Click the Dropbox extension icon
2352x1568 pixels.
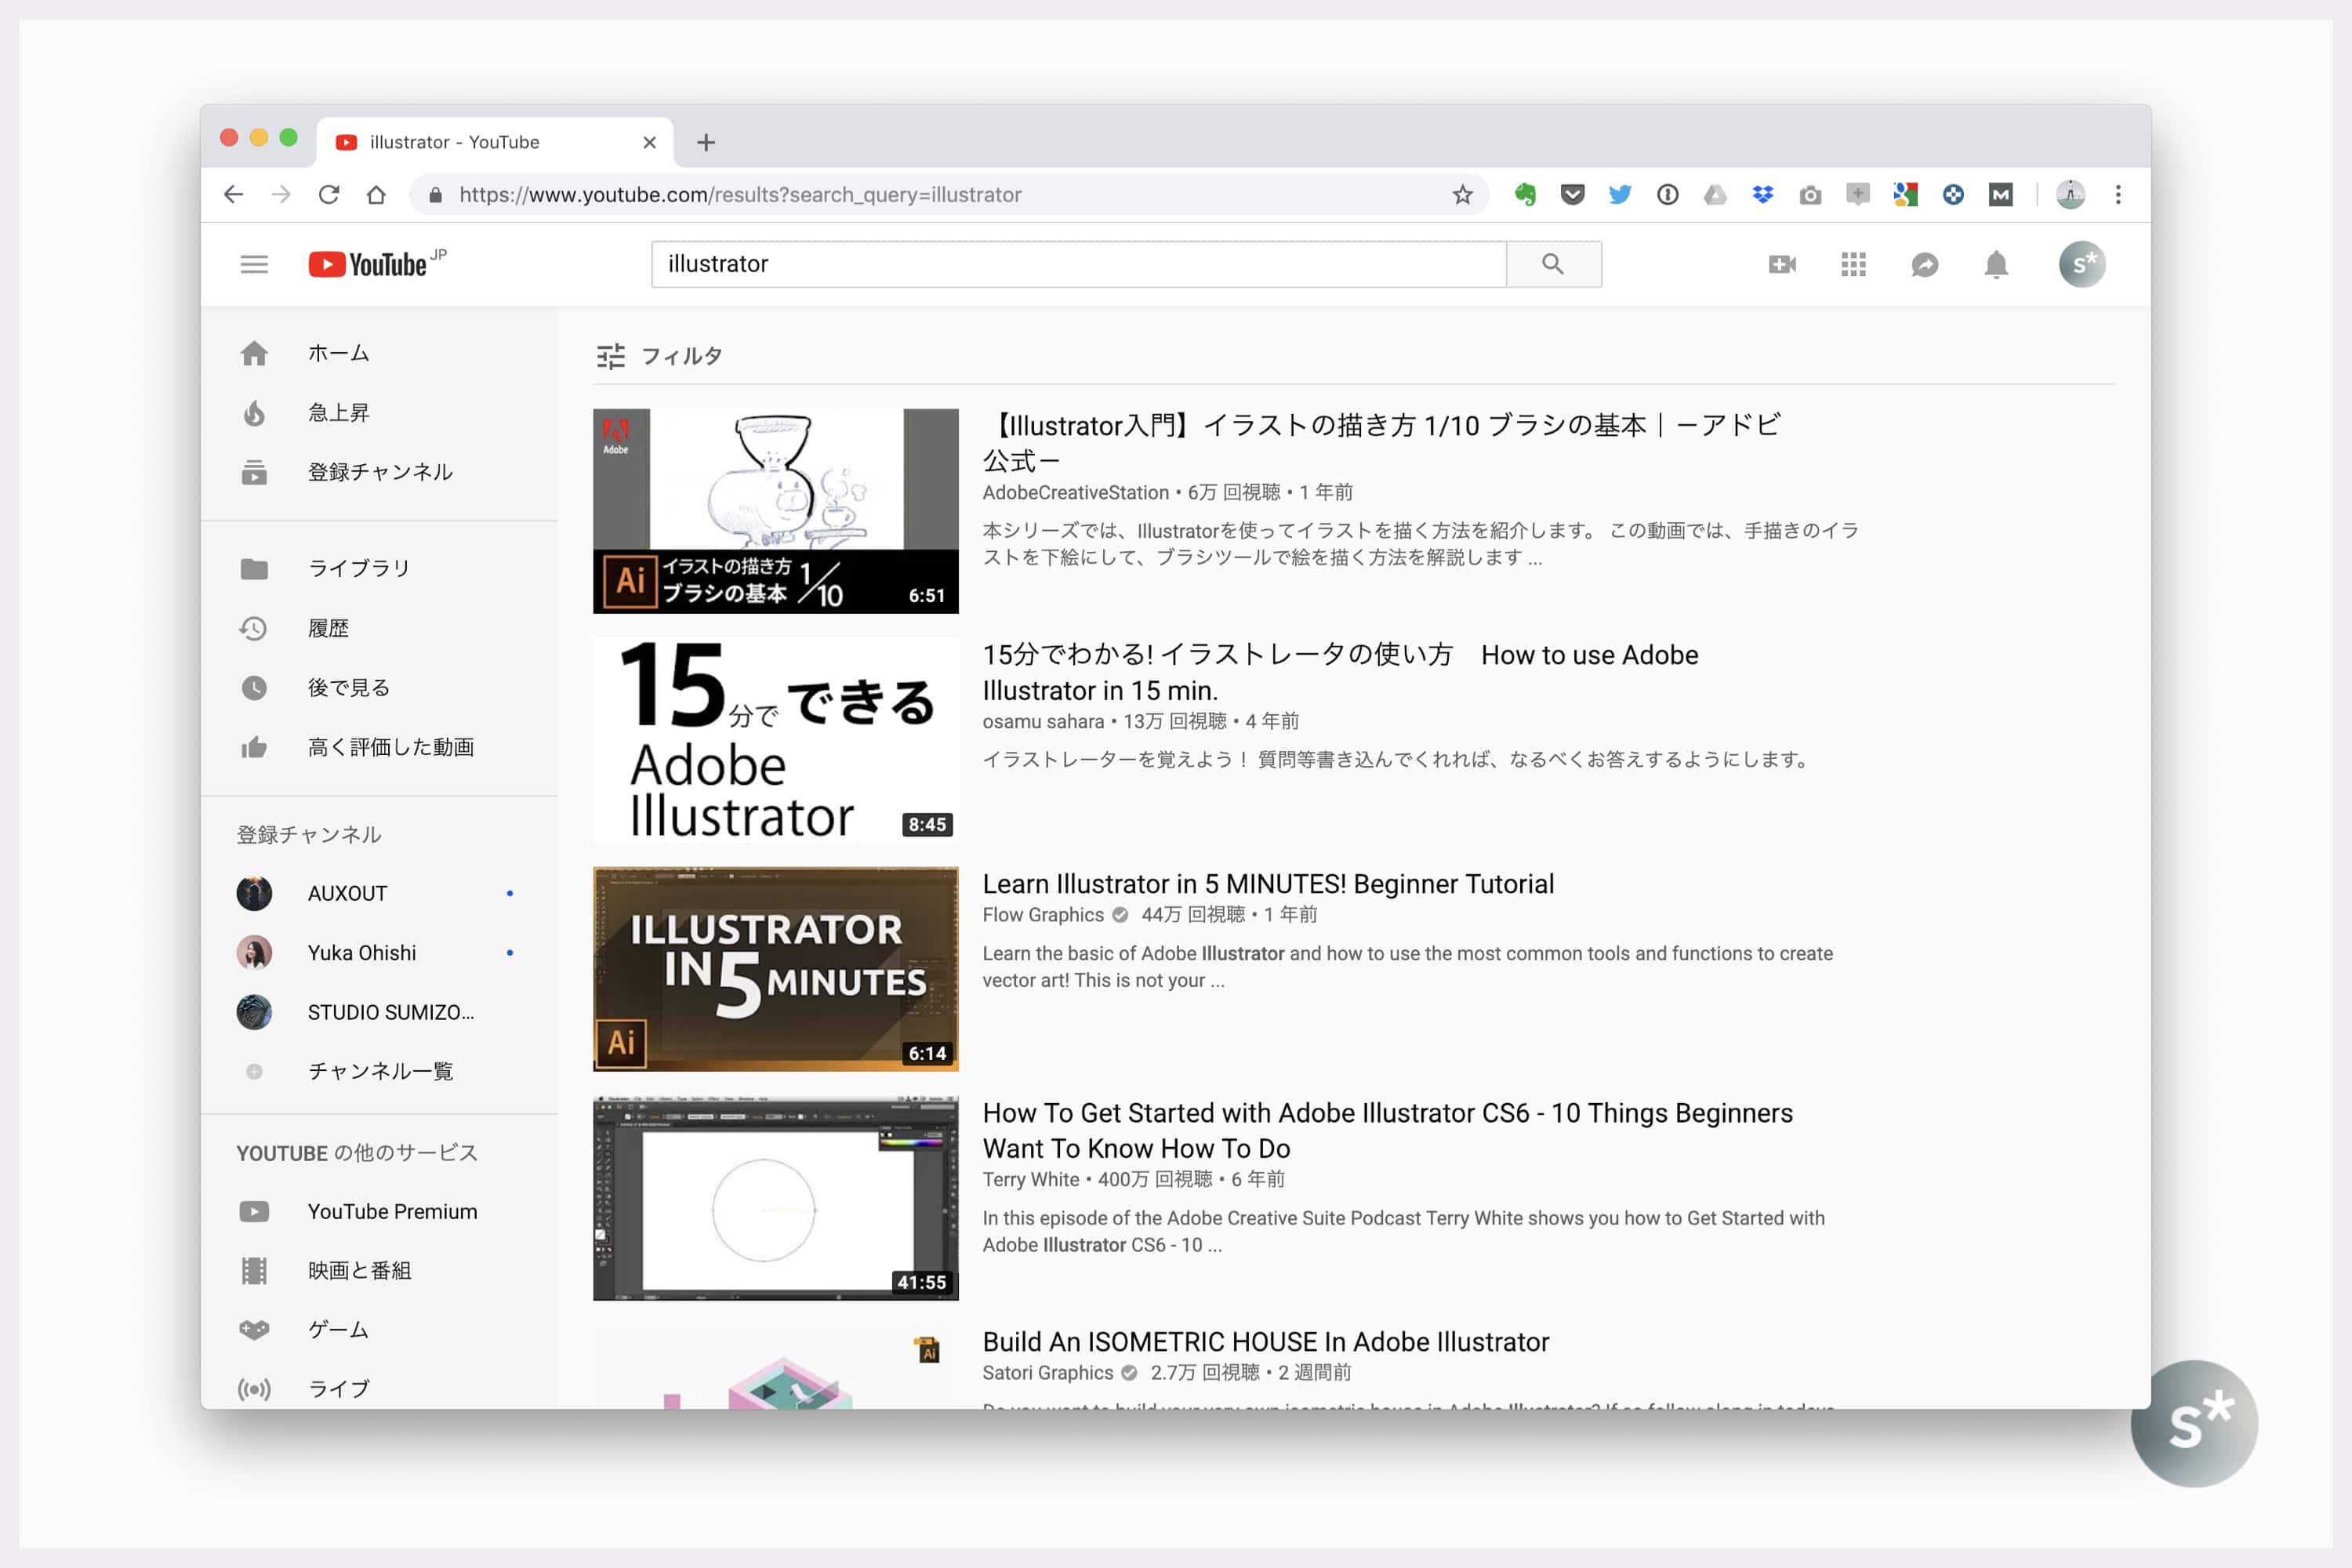(1763, 195)
